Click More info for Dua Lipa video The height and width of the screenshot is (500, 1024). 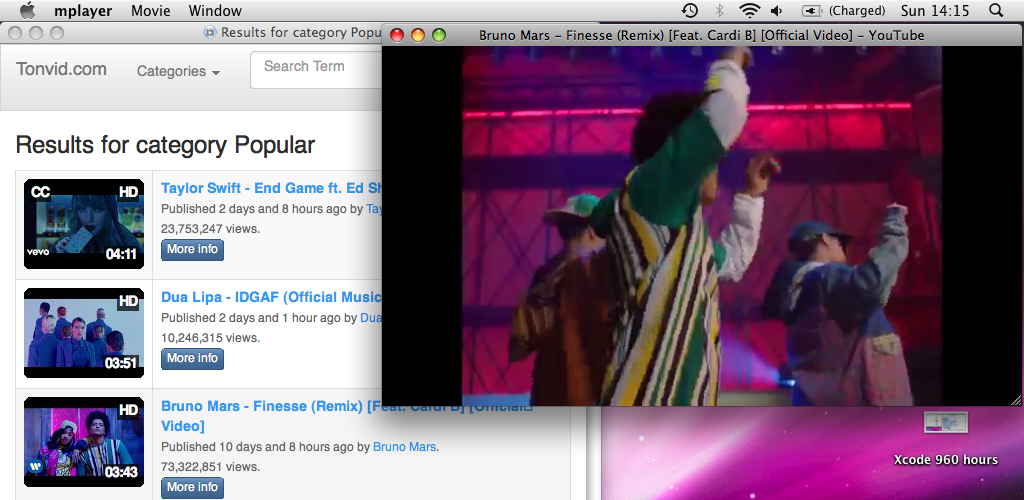click(192, 358)
